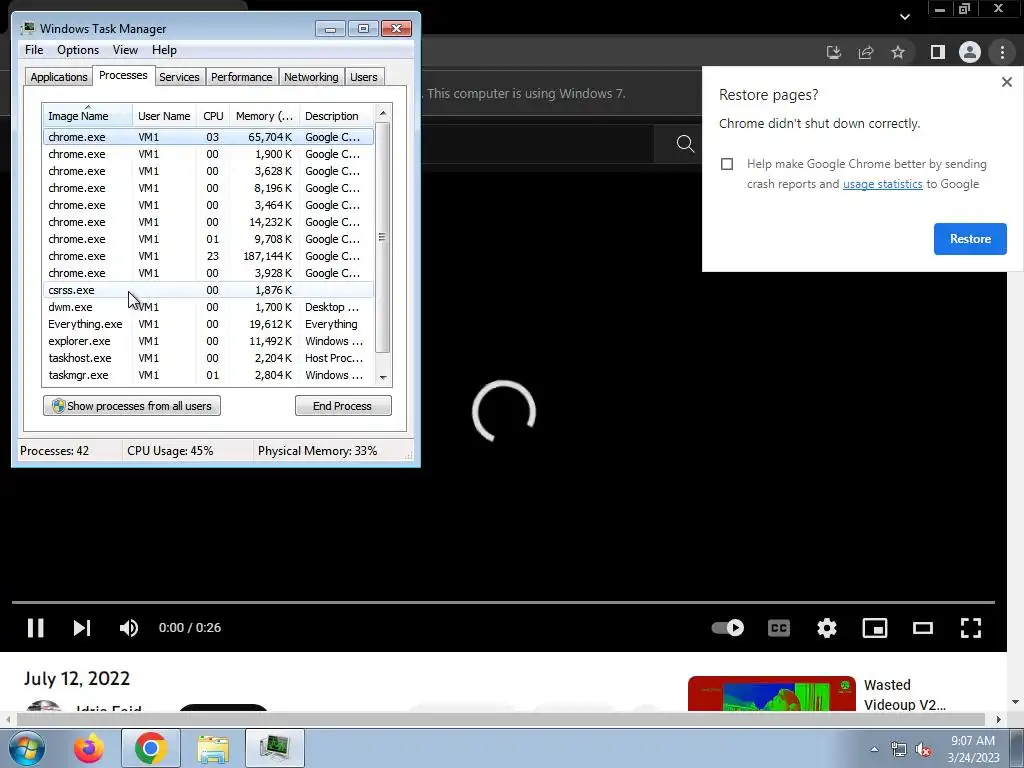Open Chrome three-dot menu

pyautogui.click(x=1002, y=52)
